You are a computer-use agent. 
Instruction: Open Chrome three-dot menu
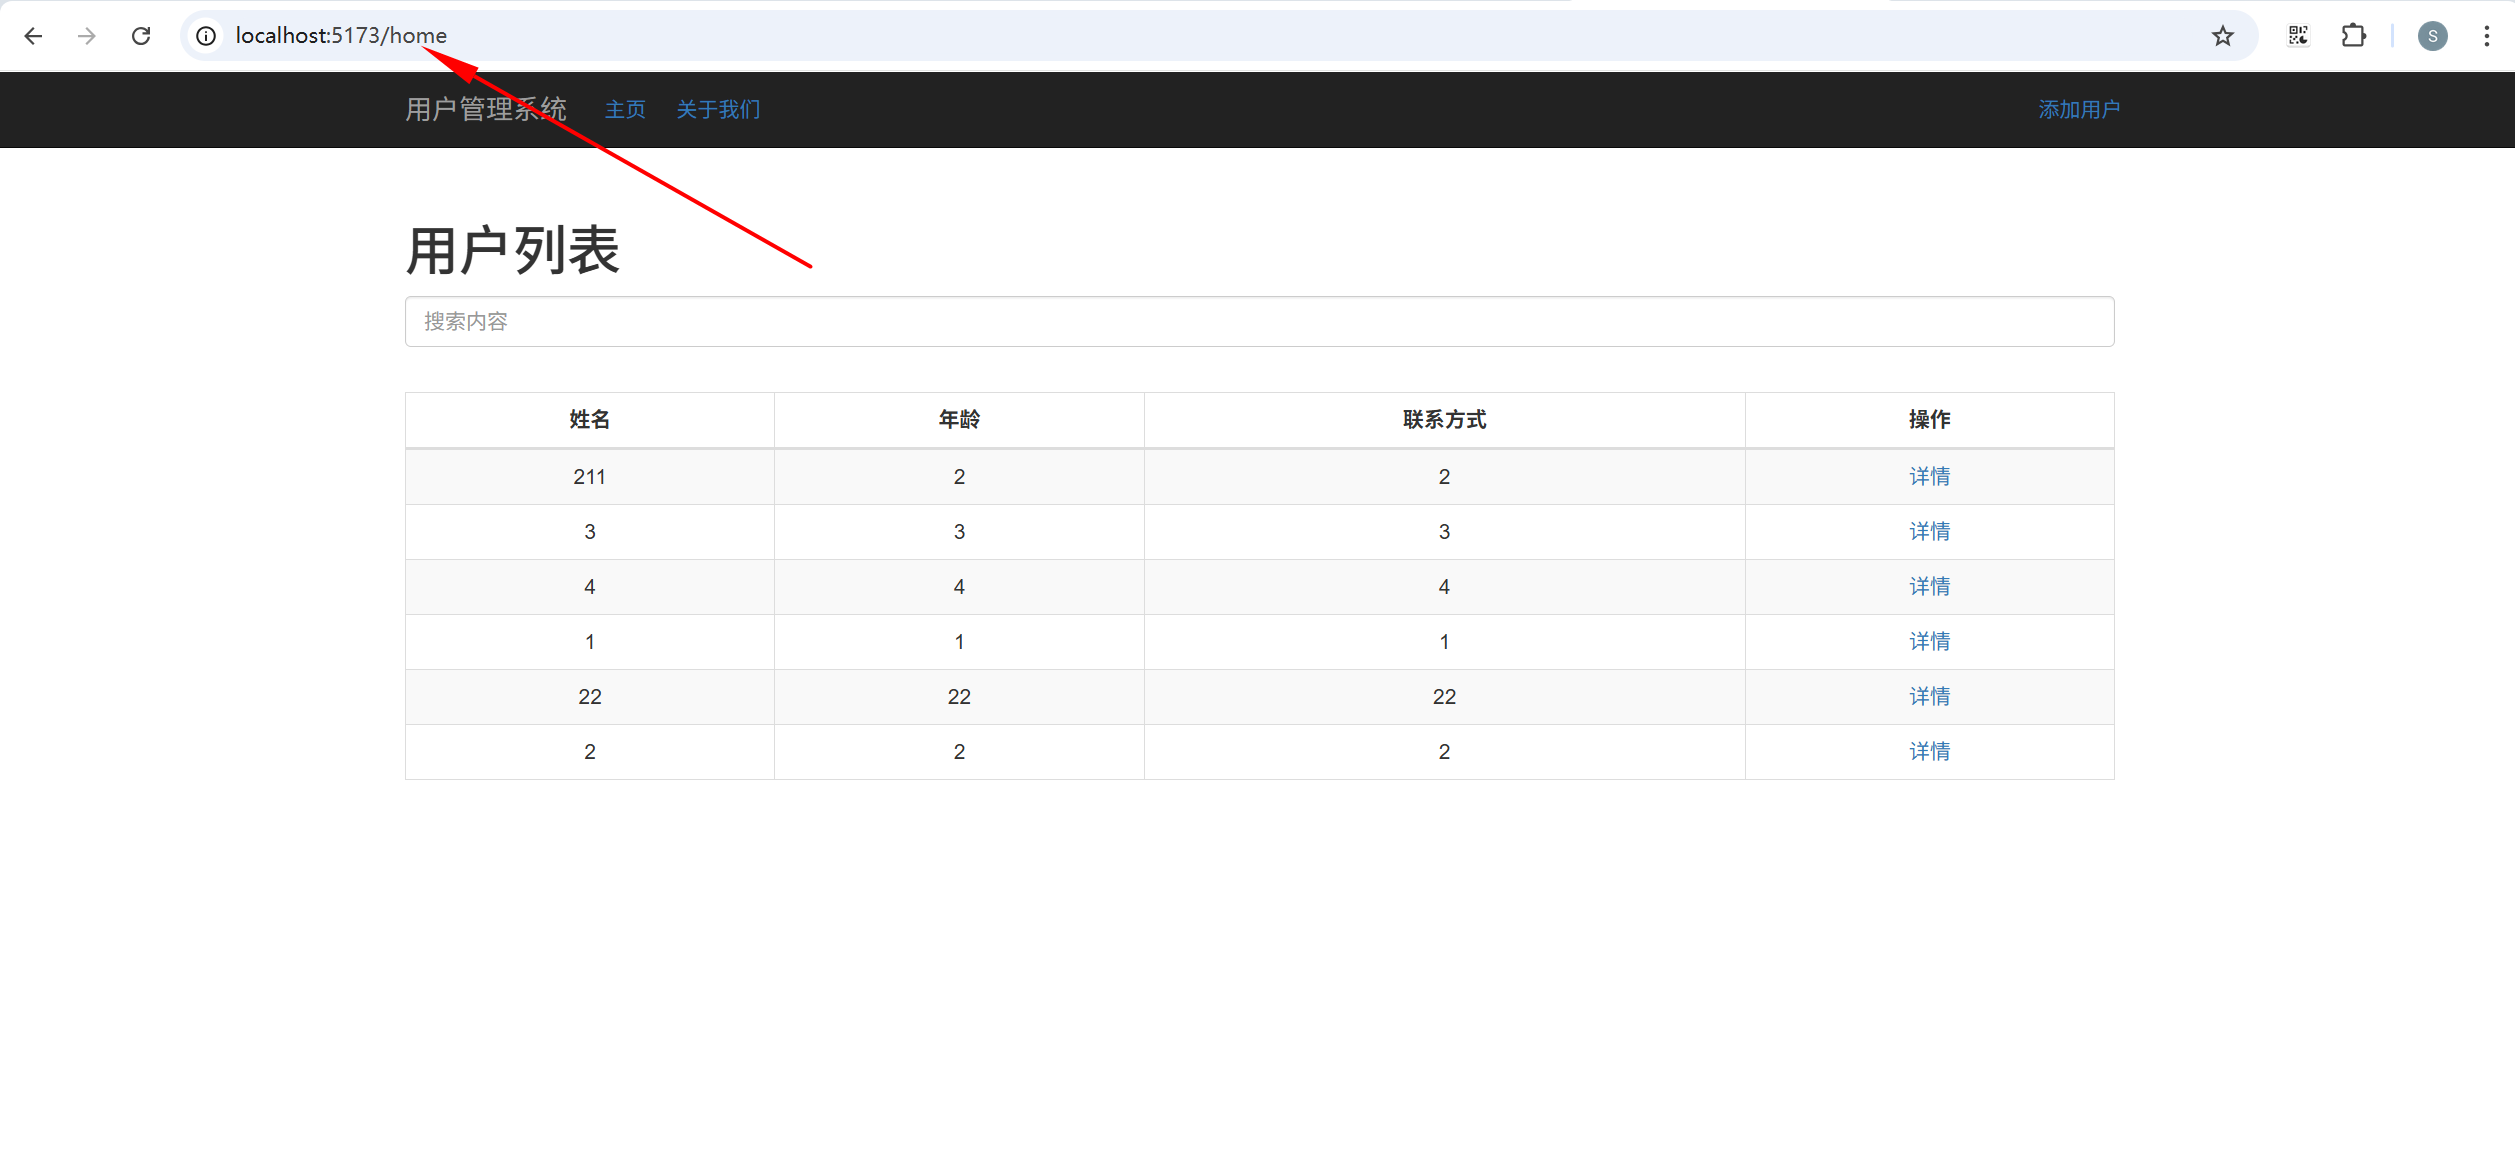click(2486, 37)
